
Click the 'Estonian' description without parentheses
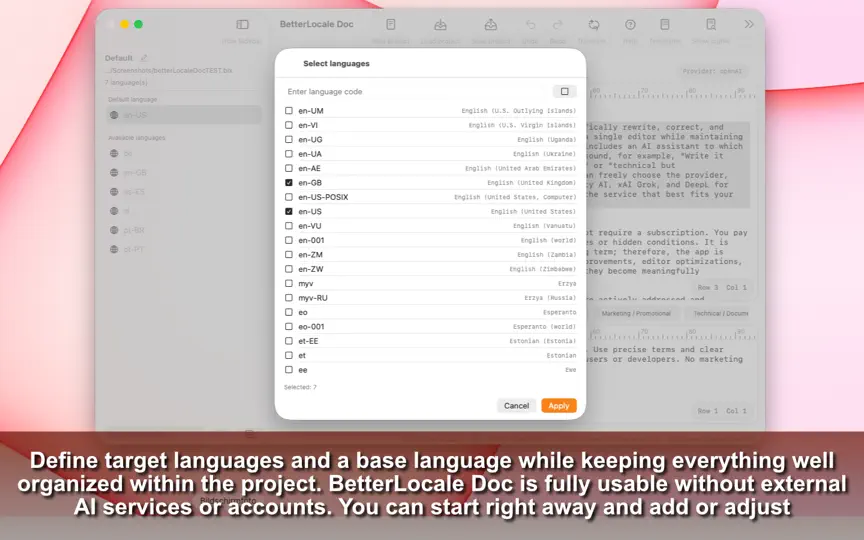tap(561, 355)
